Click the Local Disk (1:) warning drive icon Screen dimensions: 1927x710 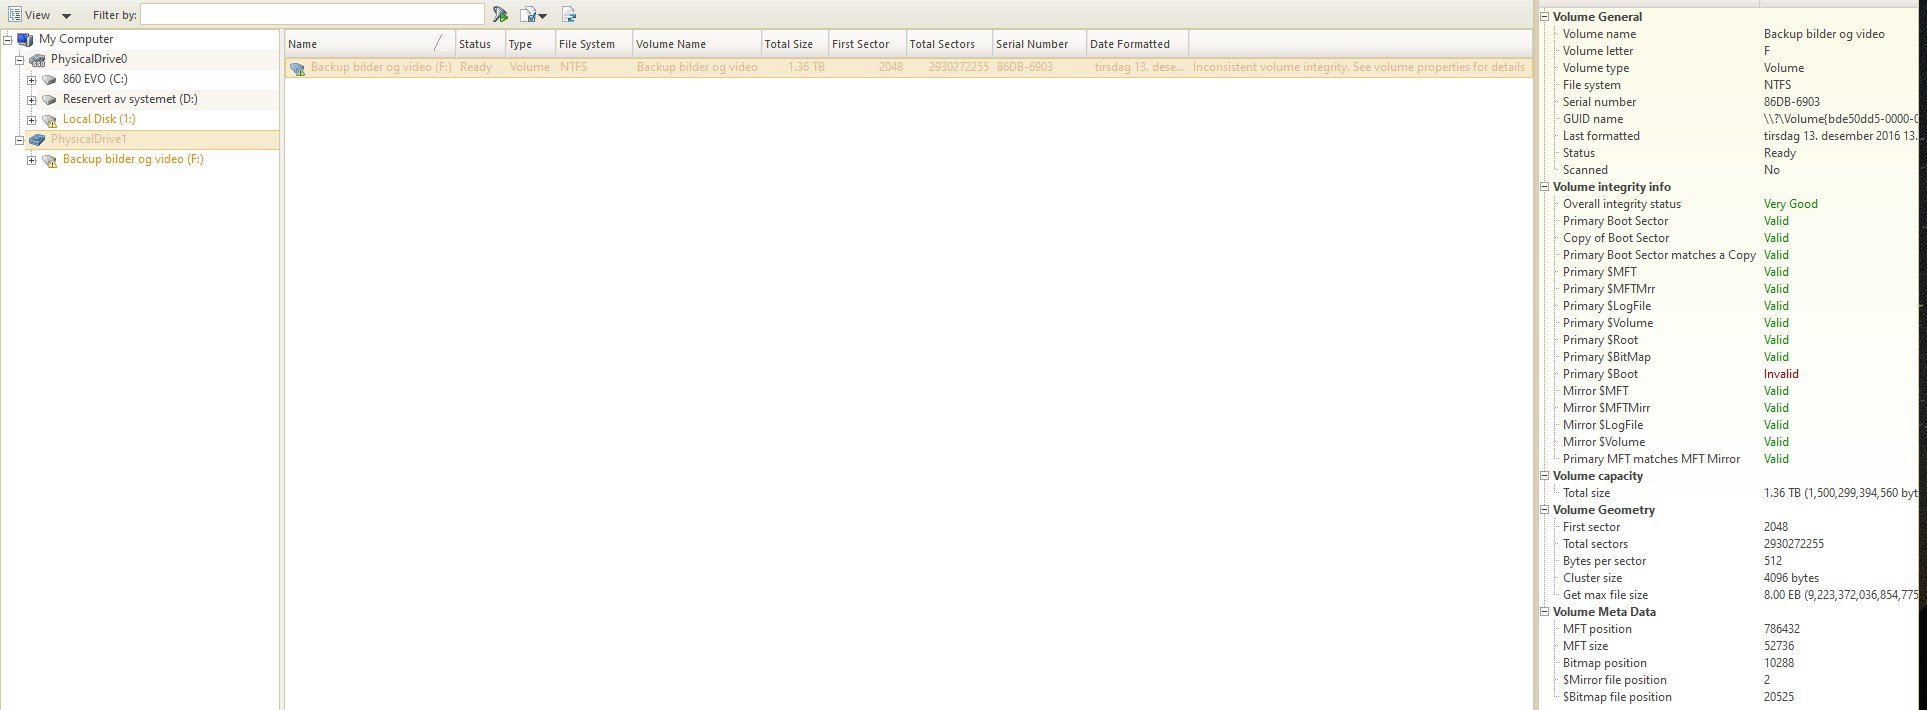click(x=49, y=120)
